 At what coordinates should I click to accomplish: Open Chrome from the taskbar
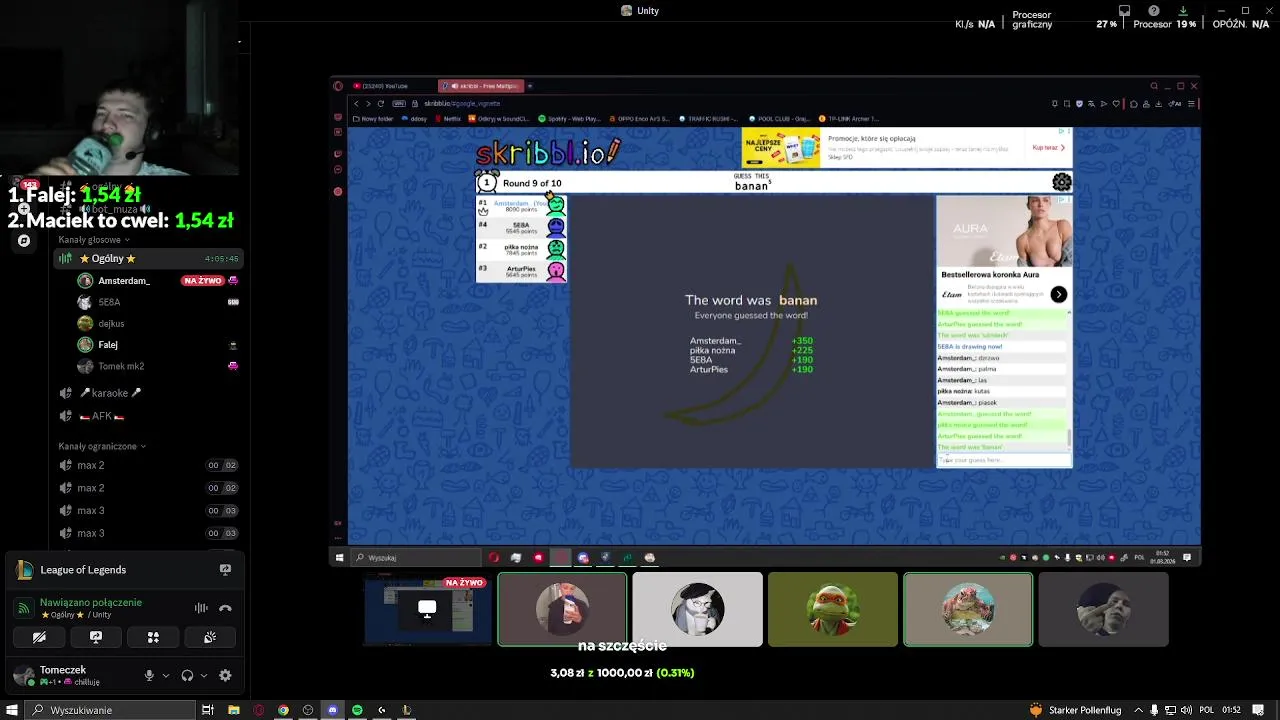point(284,710)
